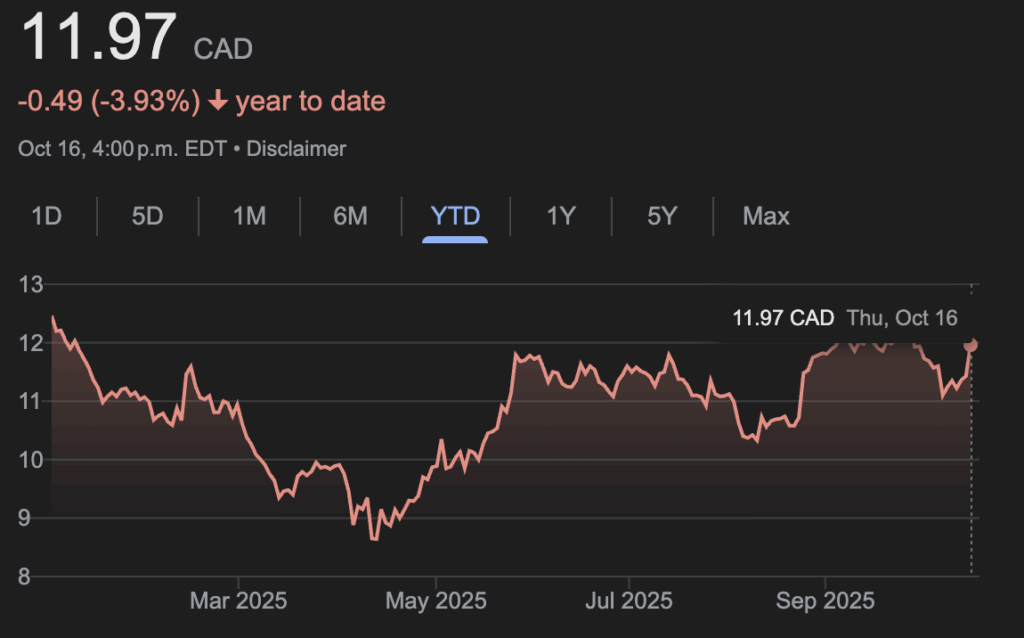Select the YTD tab
1024x638 pixels.
click(x=455, y=216)
